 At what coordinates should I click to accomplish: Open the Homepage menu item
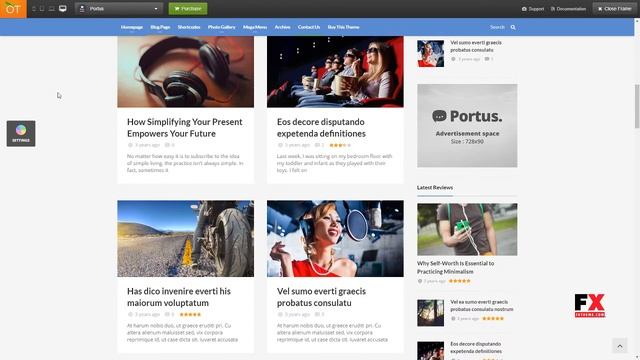[x=132, y=27]
